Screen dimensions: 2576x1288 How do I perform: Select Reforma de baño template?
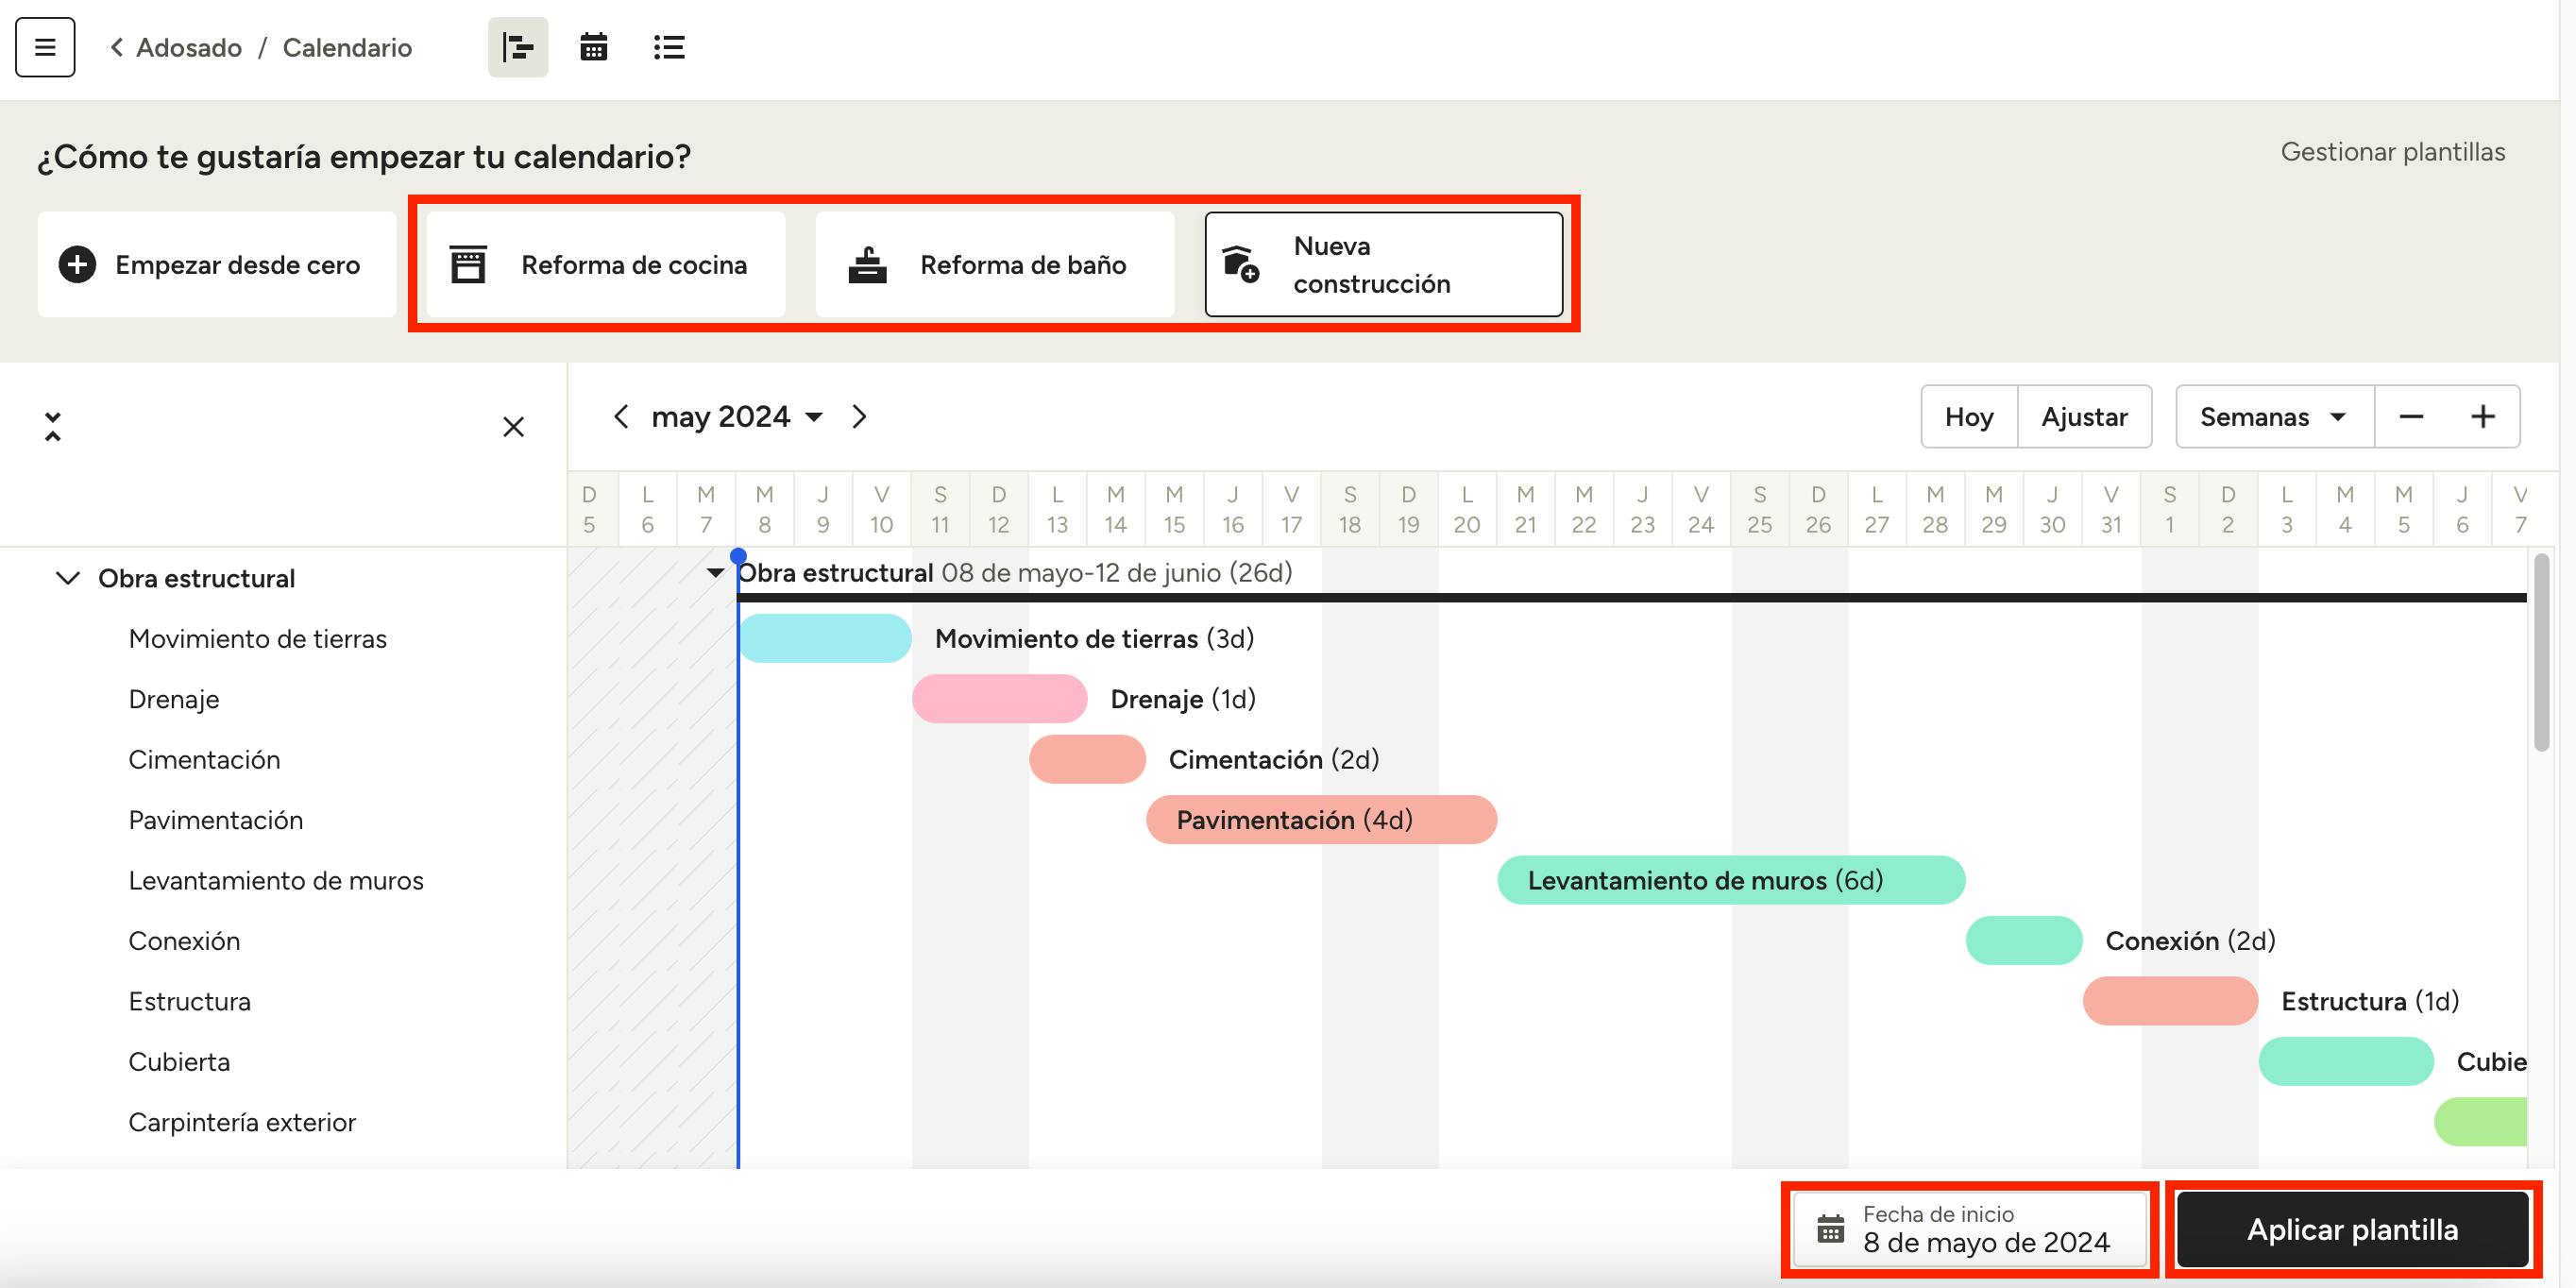point(994,265)
